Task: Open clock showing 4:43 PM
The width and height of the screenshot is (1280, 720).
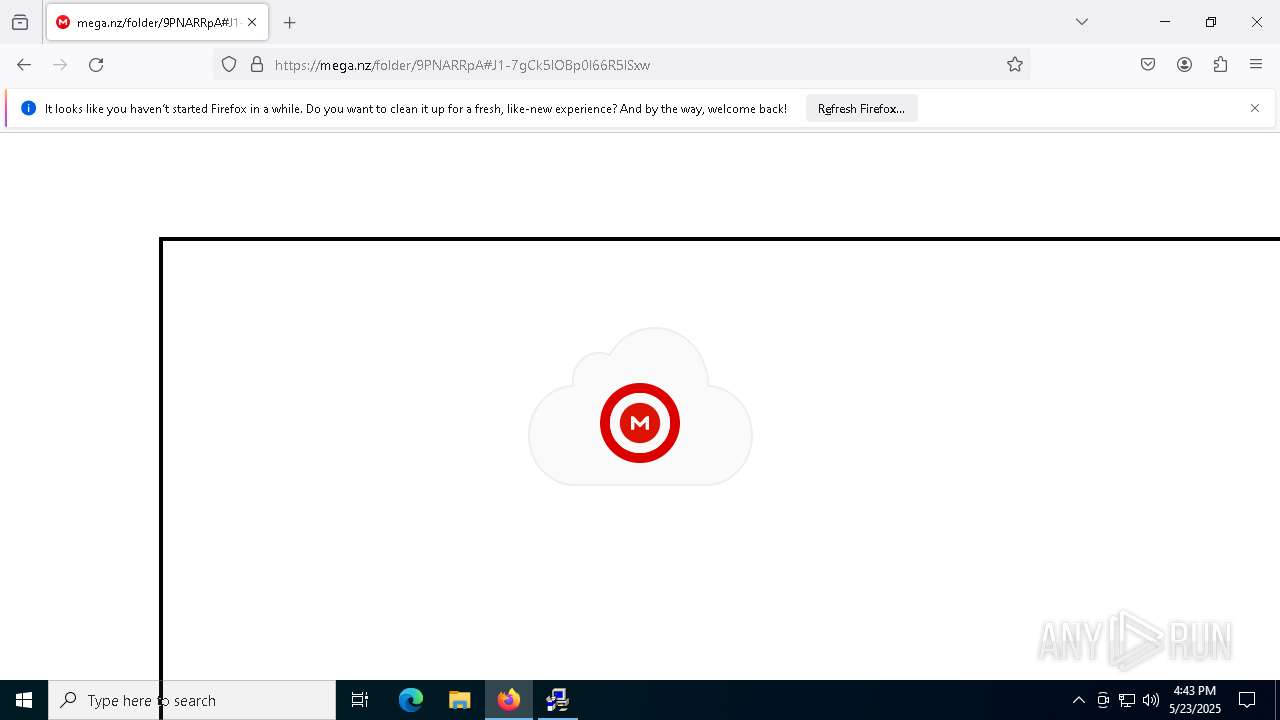Action: tap(1195, 700)
